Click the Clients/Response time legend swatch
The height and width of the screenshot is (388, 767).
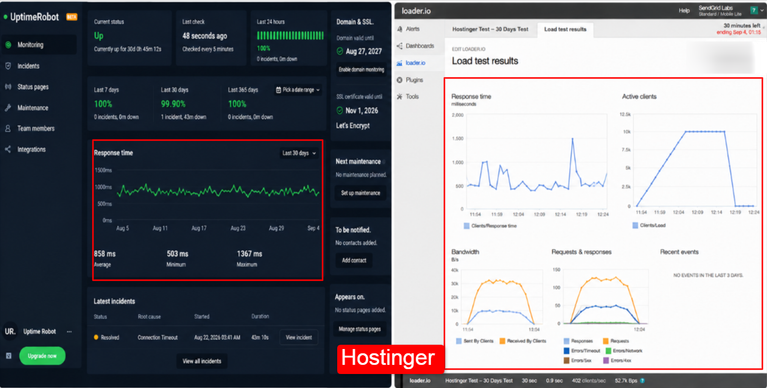467,226
